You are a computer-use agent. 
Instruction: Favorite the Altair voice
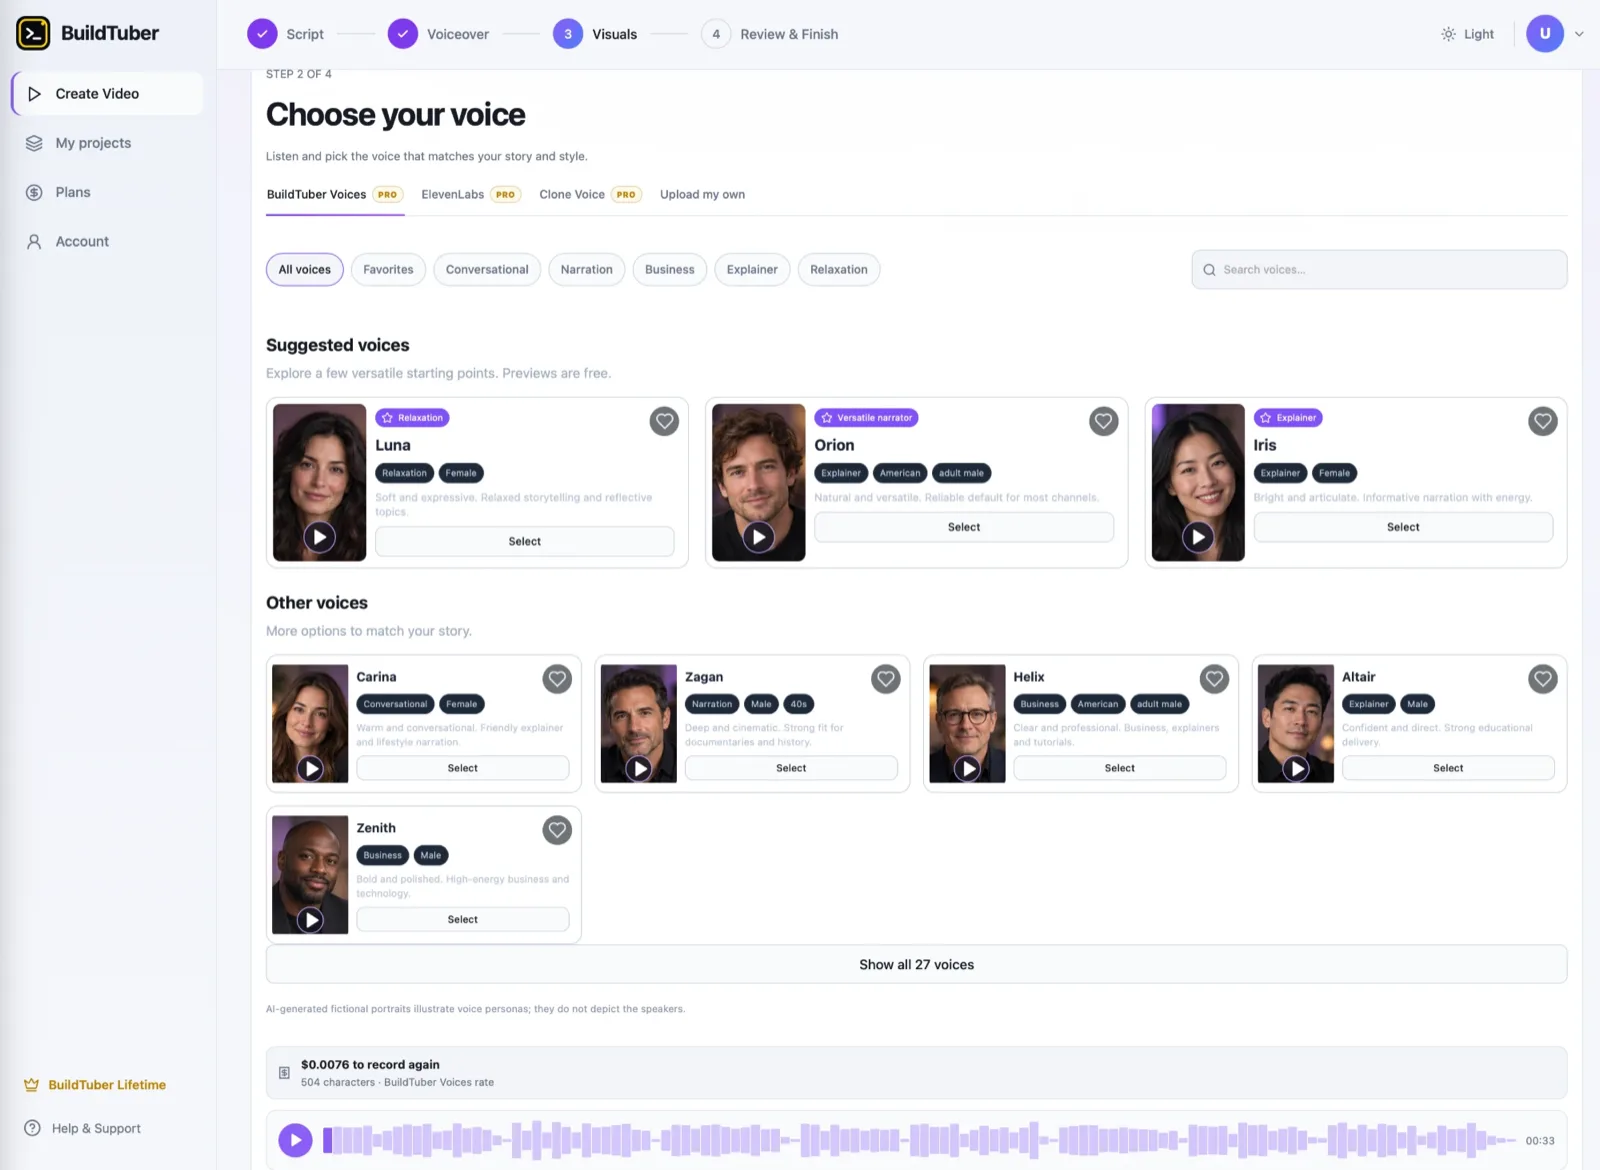1543,679
